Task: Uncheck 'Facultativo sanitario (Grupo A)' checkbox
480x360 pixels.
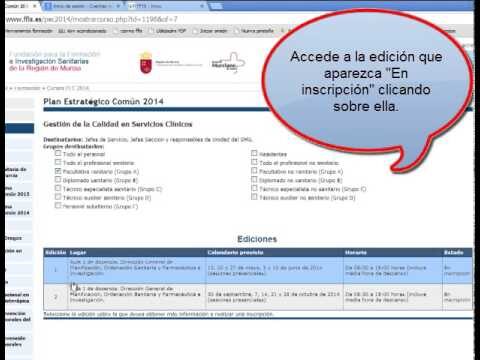Action: coord(58,171)
